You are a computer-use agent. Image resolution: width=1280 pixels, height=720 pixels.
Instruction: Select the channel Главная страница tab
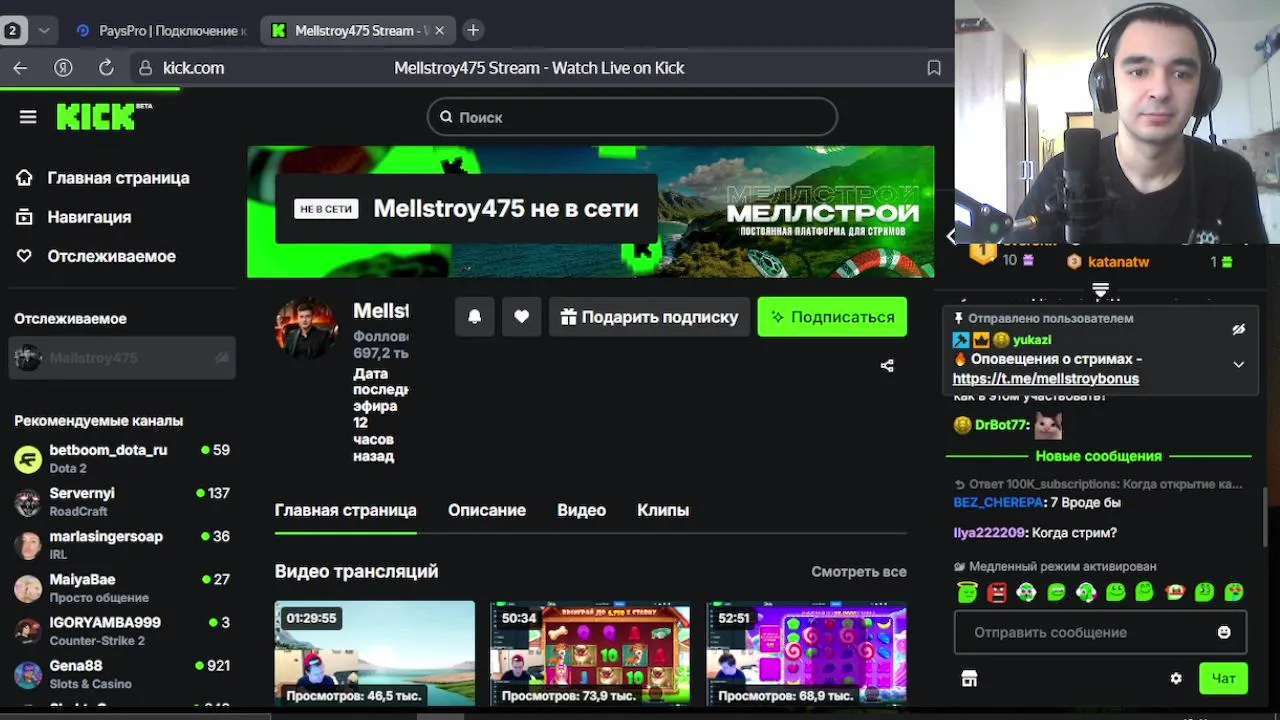pos(345,510)
